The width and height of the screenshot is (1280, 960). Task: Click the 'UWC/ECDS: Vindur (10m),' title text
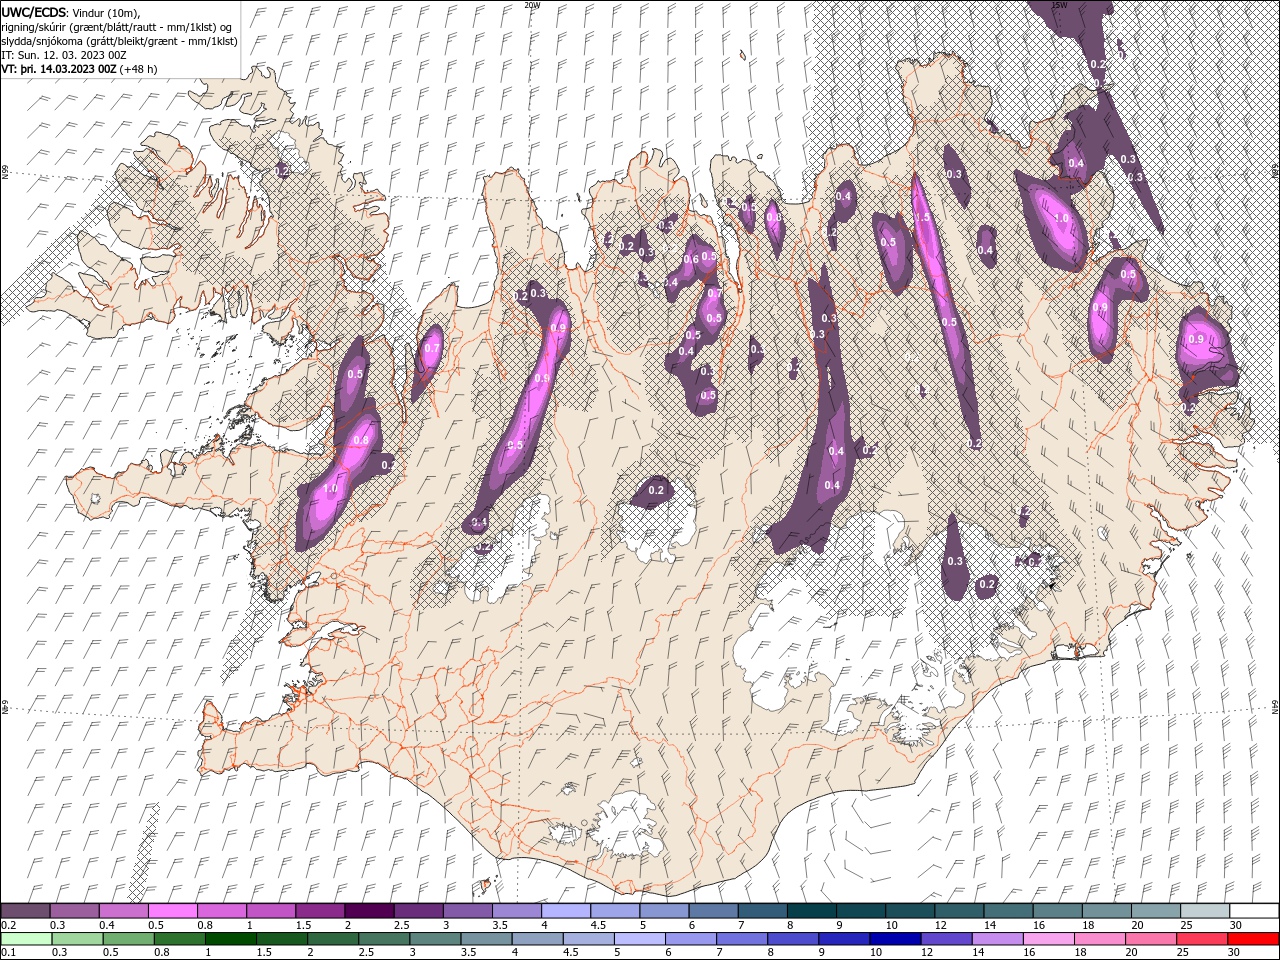click(71, 12)
